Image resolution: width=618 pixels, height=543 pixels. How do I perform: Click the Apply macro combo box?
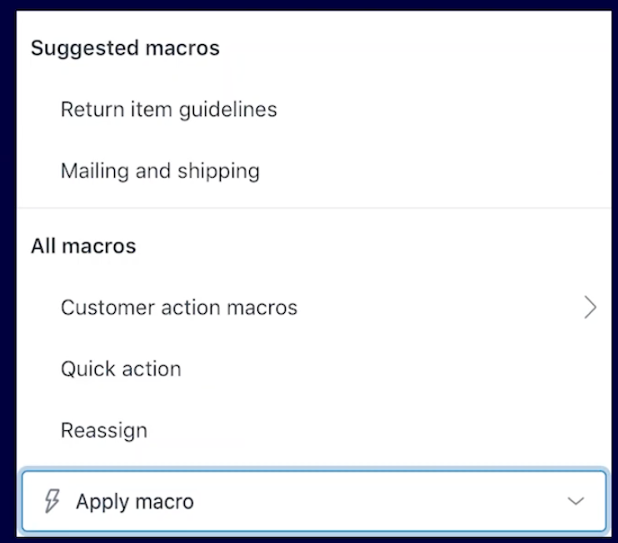(314, 501)
